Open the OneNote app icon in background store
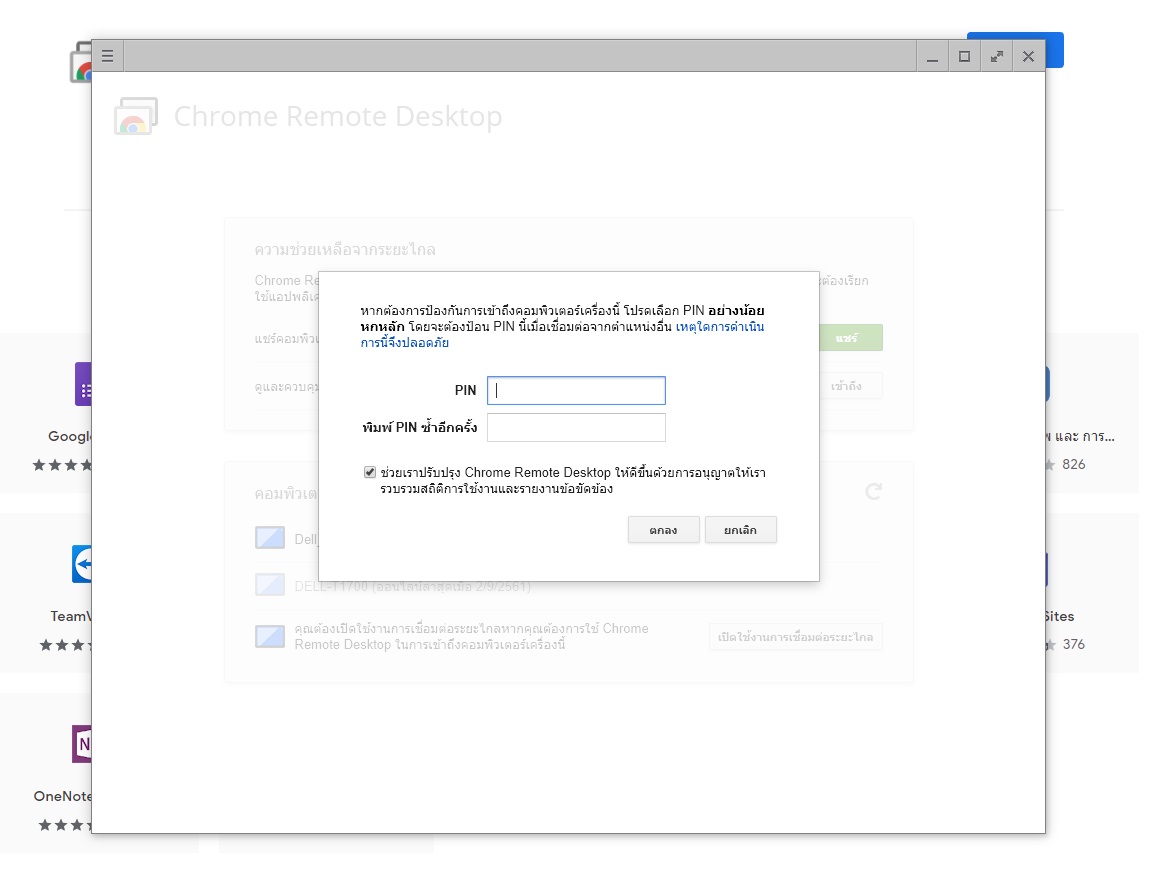1153x876 pixels. coord(82,744)
